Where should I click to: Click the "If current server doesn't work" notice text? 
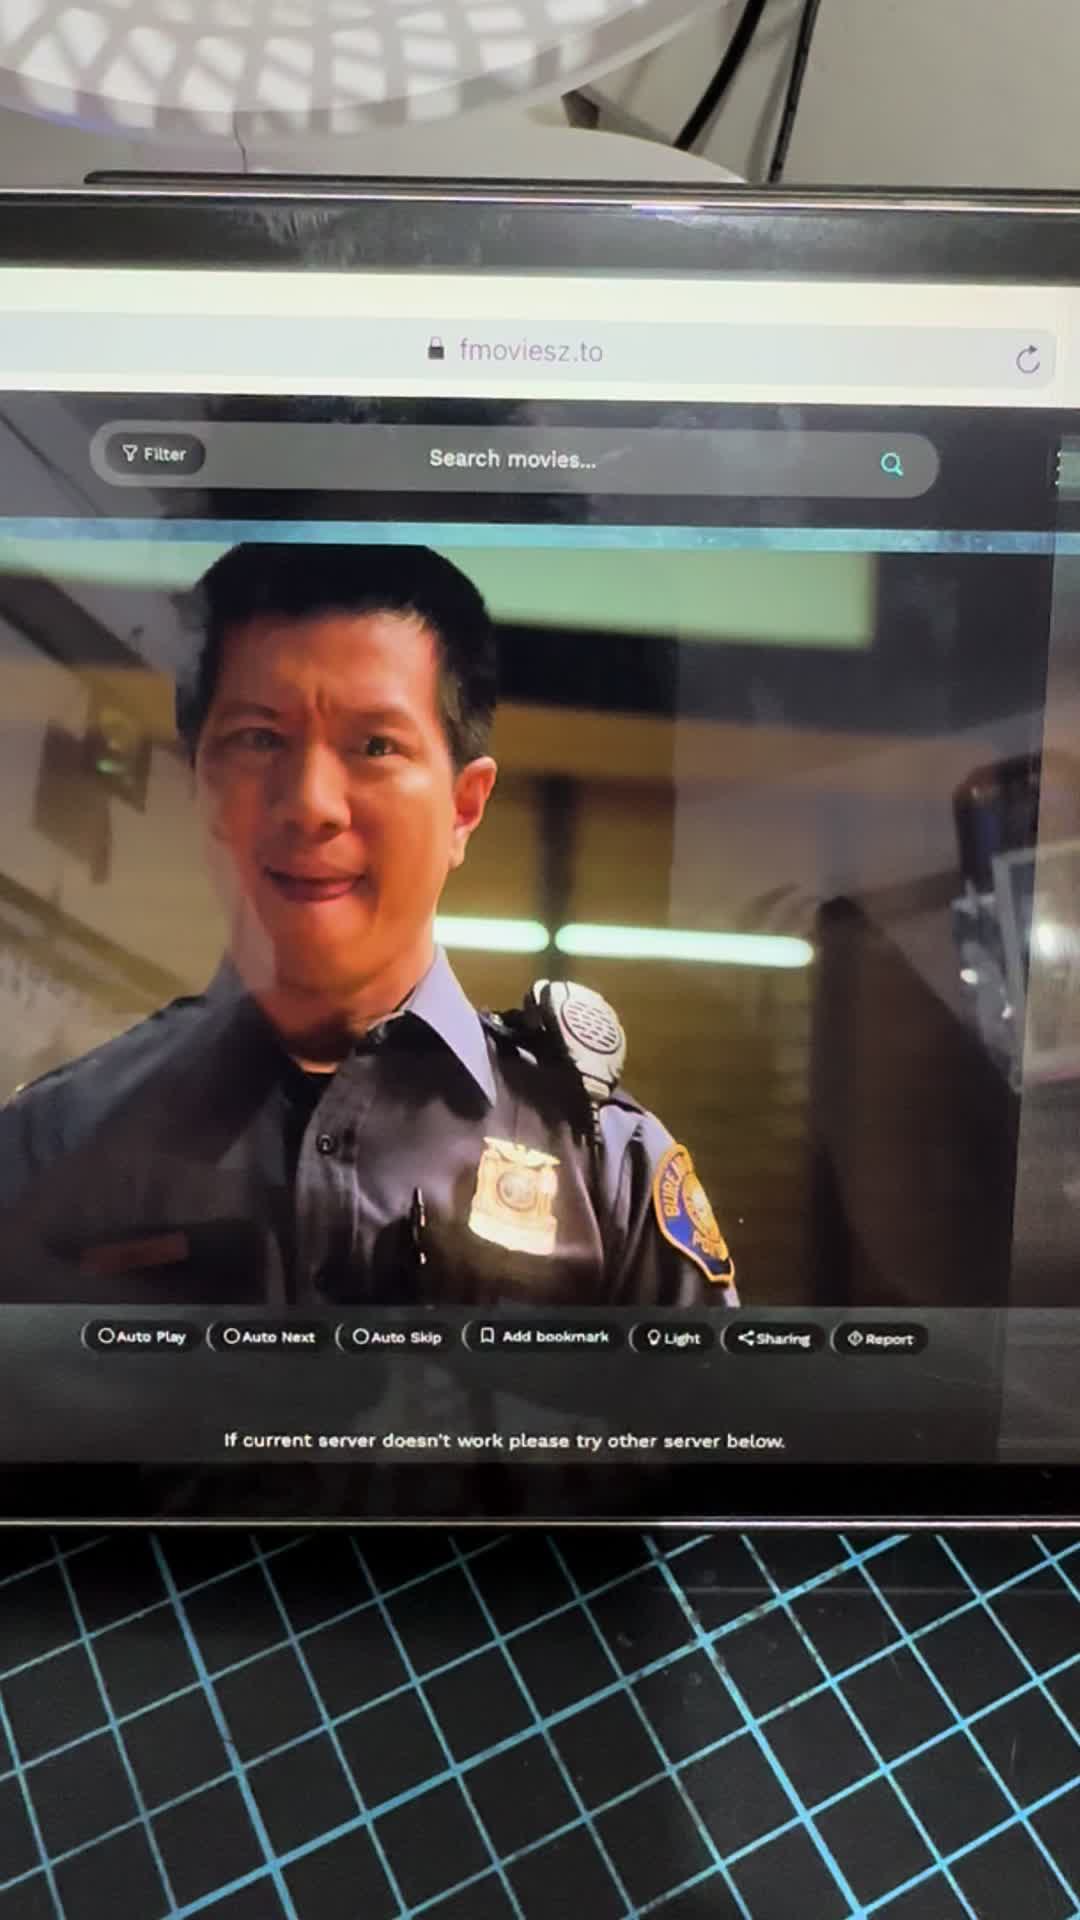[x=504, y=1441]
